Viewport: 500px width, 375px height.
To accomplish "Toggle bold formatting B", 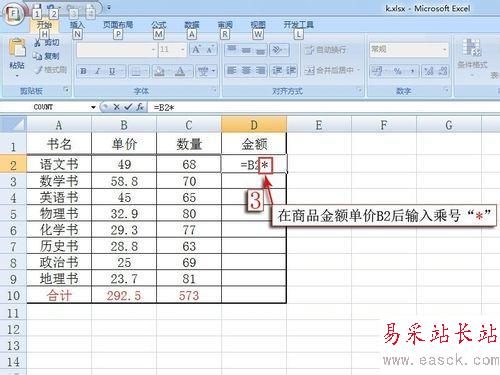I will point(84,71).
